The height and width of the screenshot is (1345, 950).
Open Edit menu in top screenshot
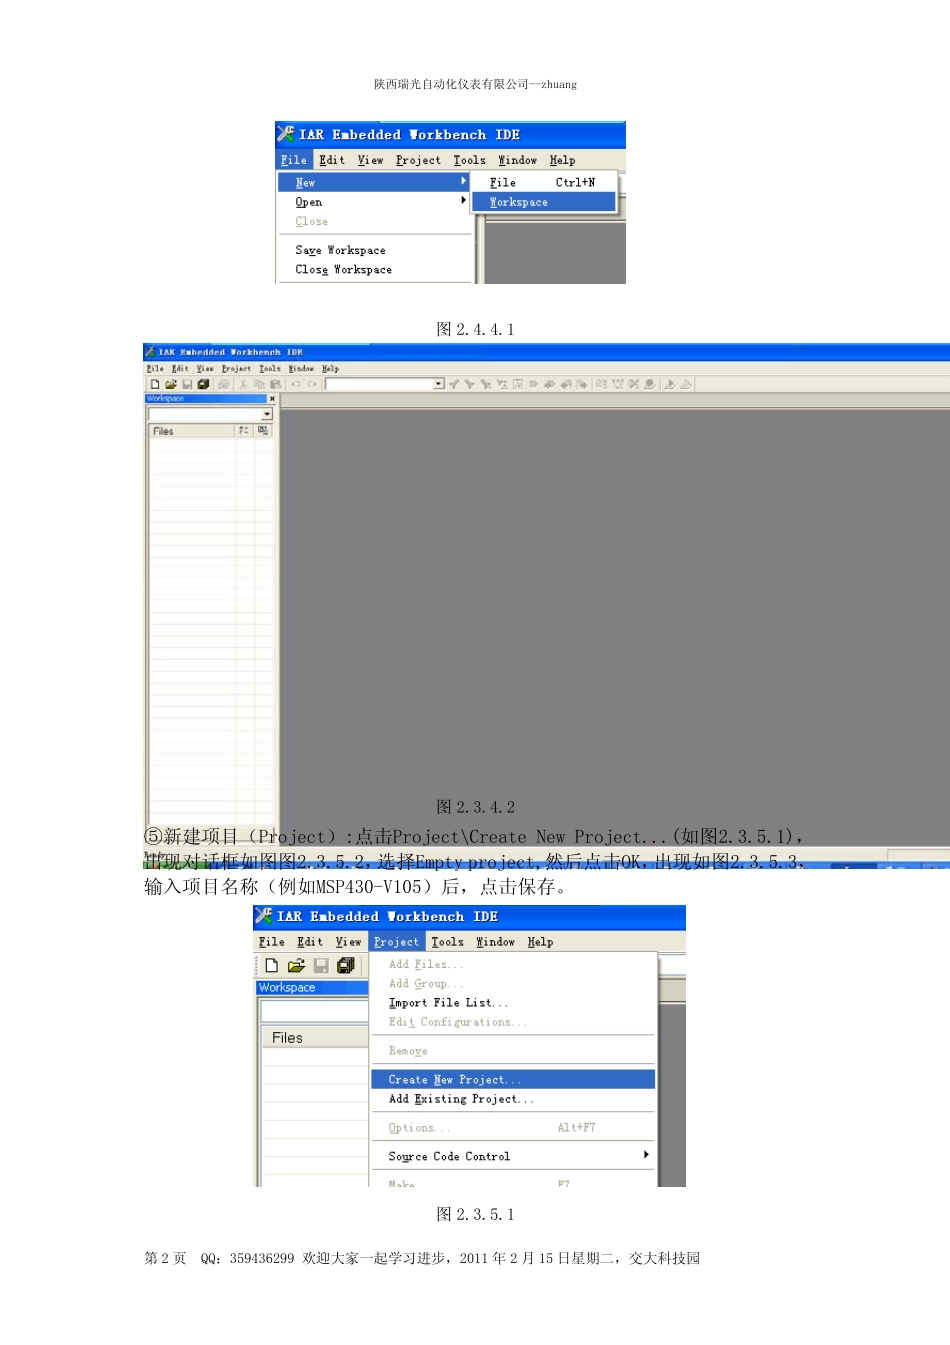pos(332,160)
